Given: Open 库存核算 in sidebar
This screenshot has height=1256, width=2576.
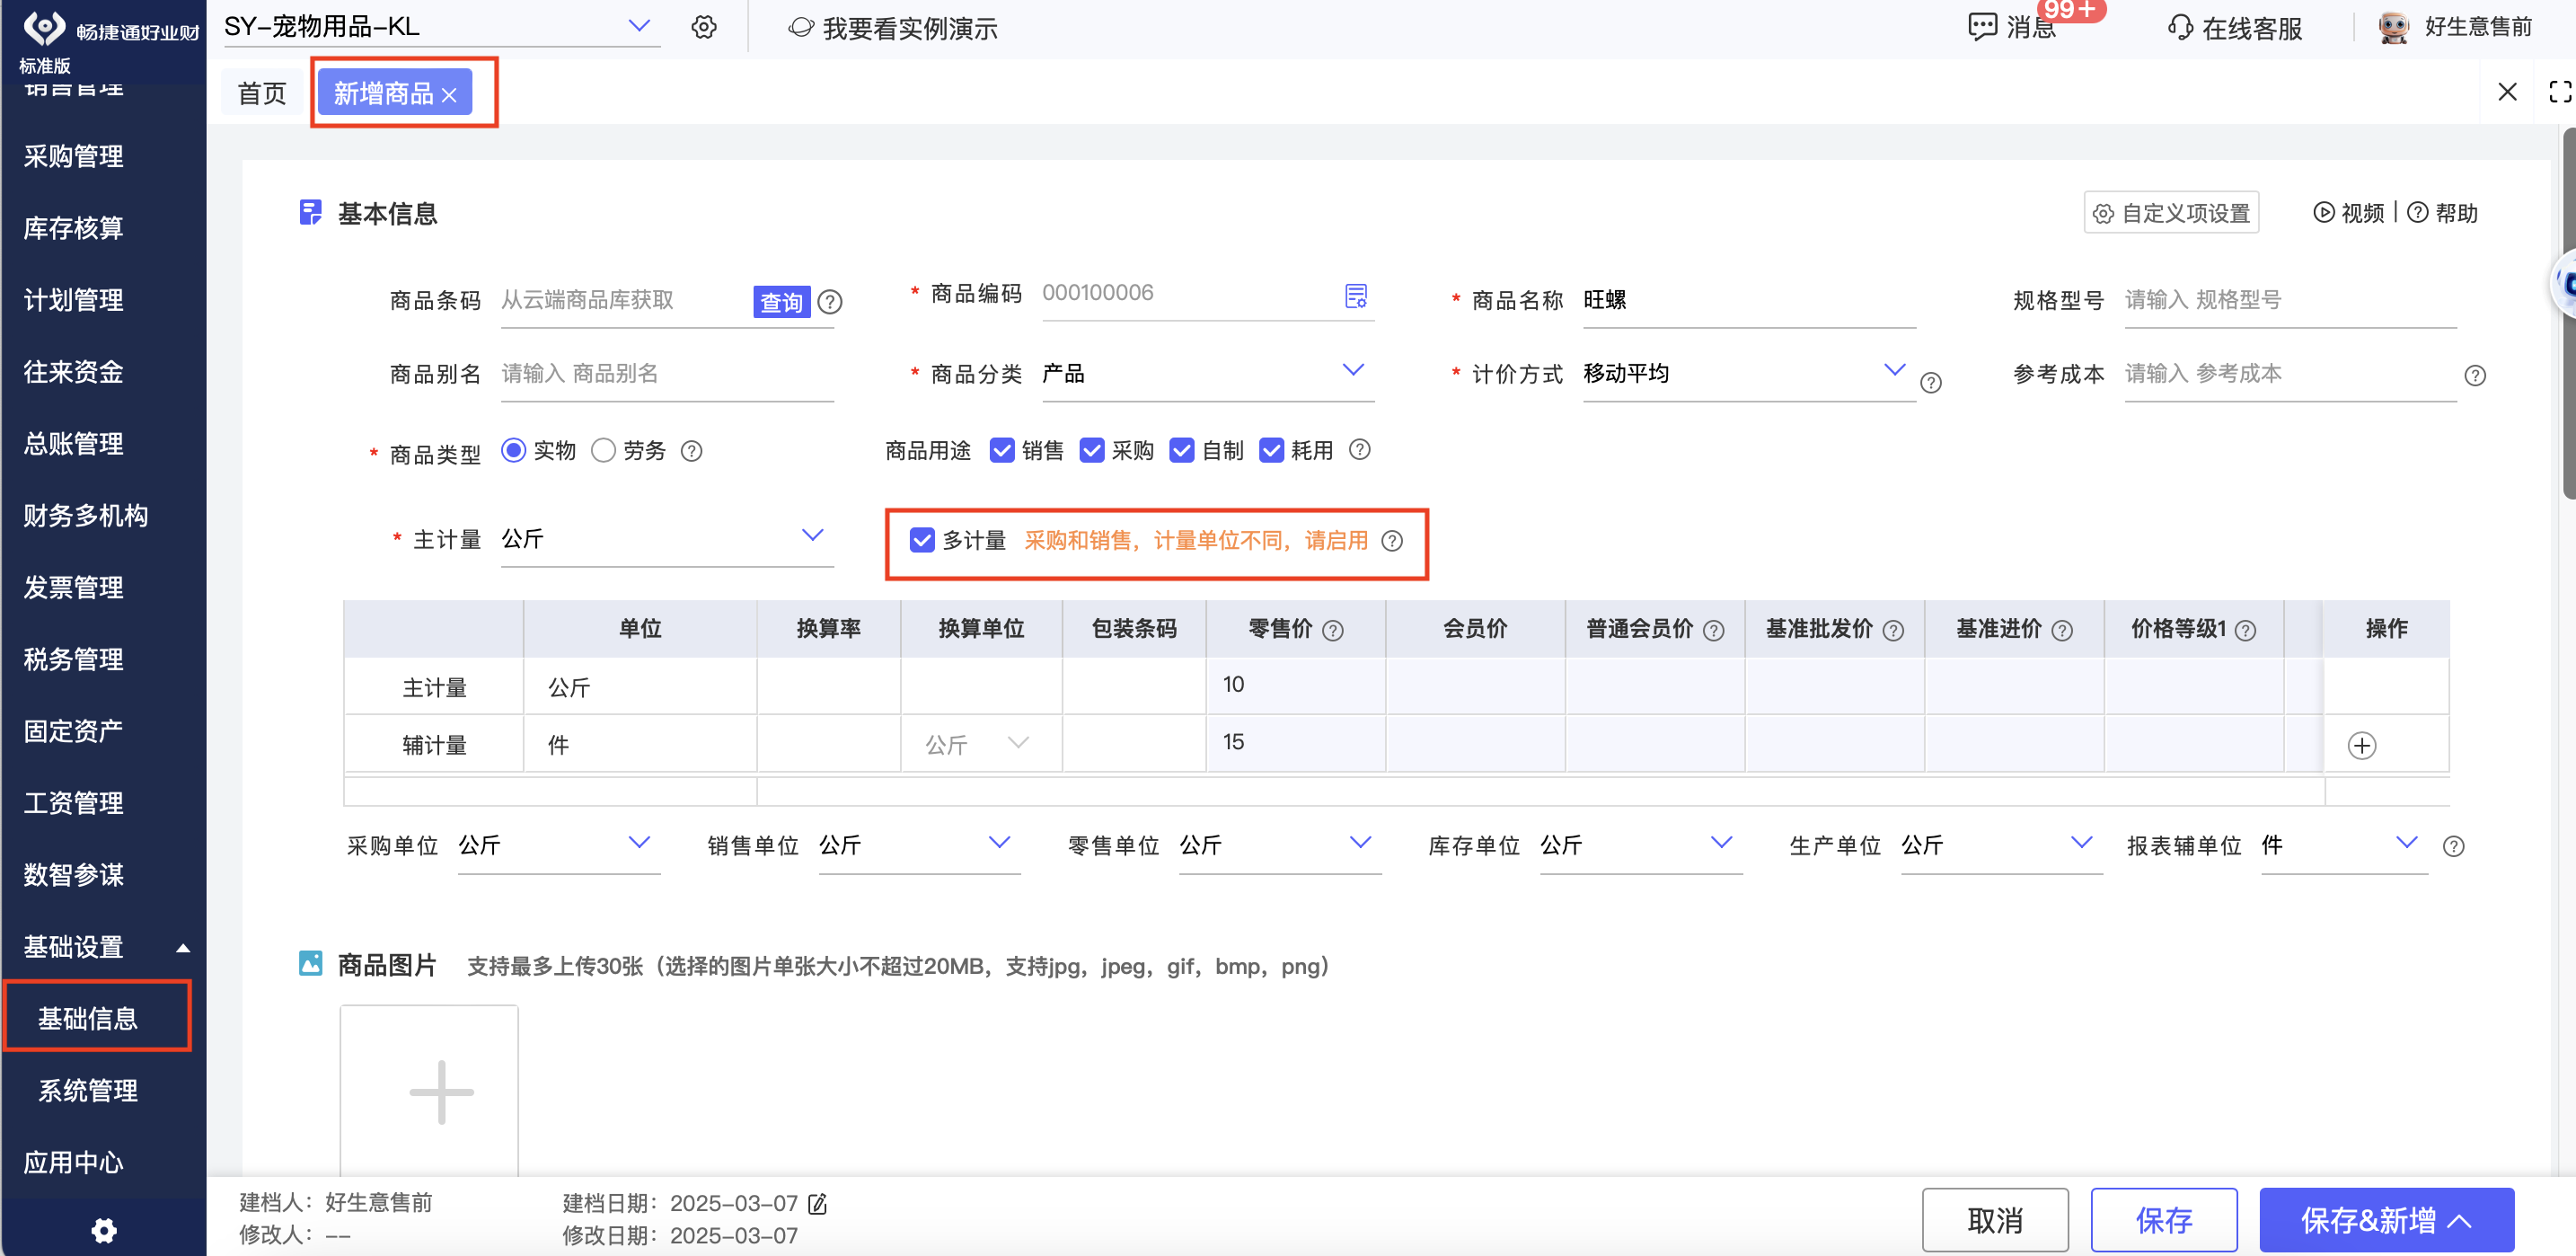Looking at the screenshot, I should tap(74, 229).
